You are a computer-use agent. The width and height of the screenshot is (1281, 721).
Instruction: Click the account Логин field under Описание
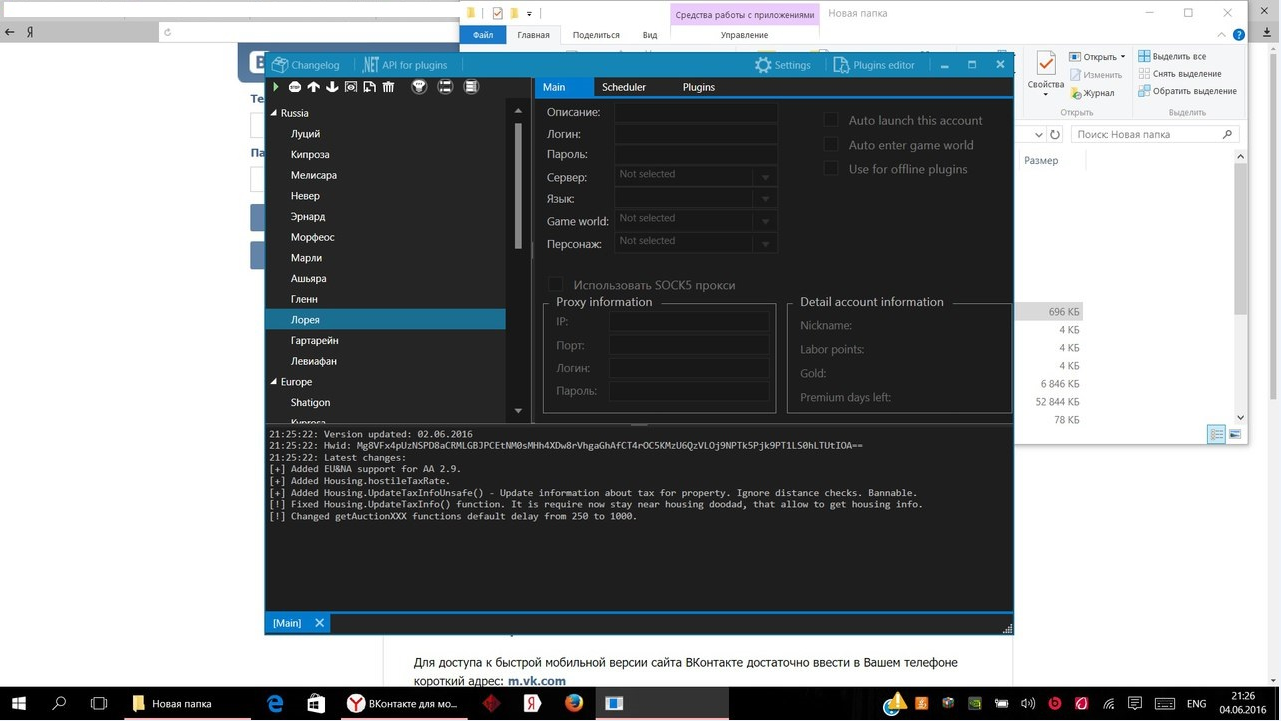point(696,134)
